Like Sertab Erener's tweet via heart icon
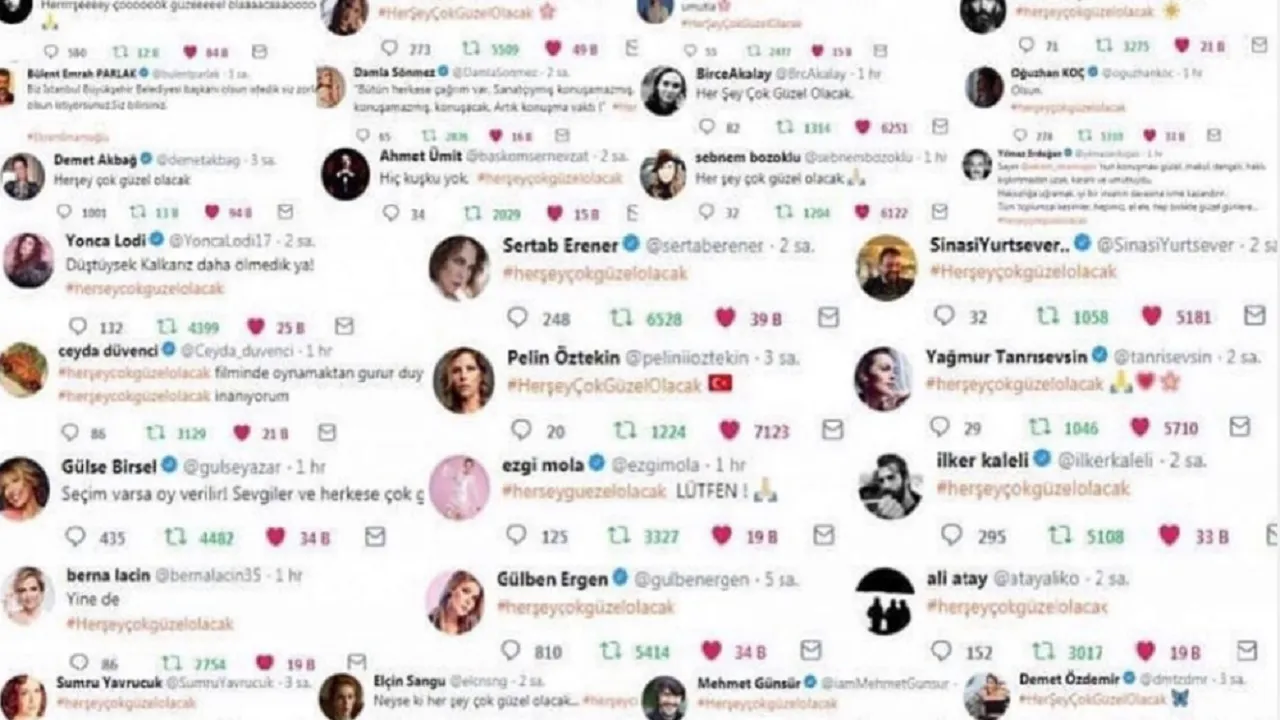 (725, 318)
